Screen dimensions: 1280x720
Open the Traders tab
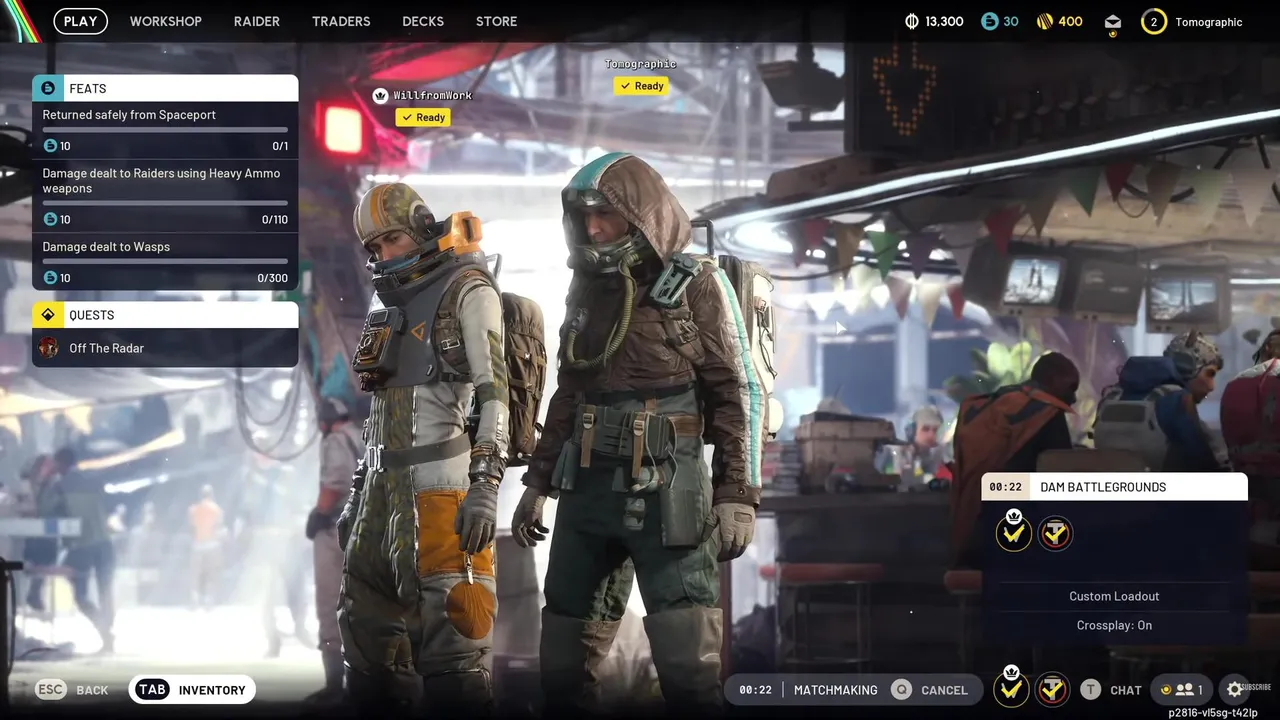341,21
